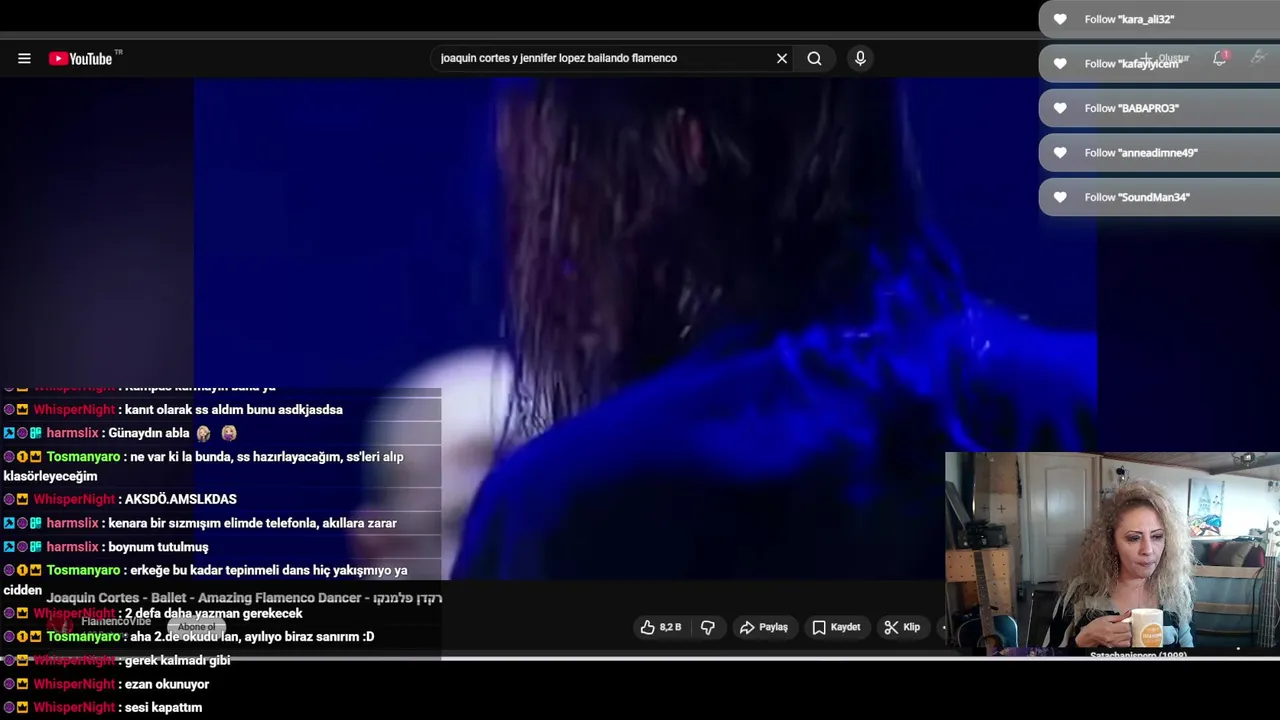Click WhisperNight's "kanıt olarak ss aldım" message

(x=172, y=410)
